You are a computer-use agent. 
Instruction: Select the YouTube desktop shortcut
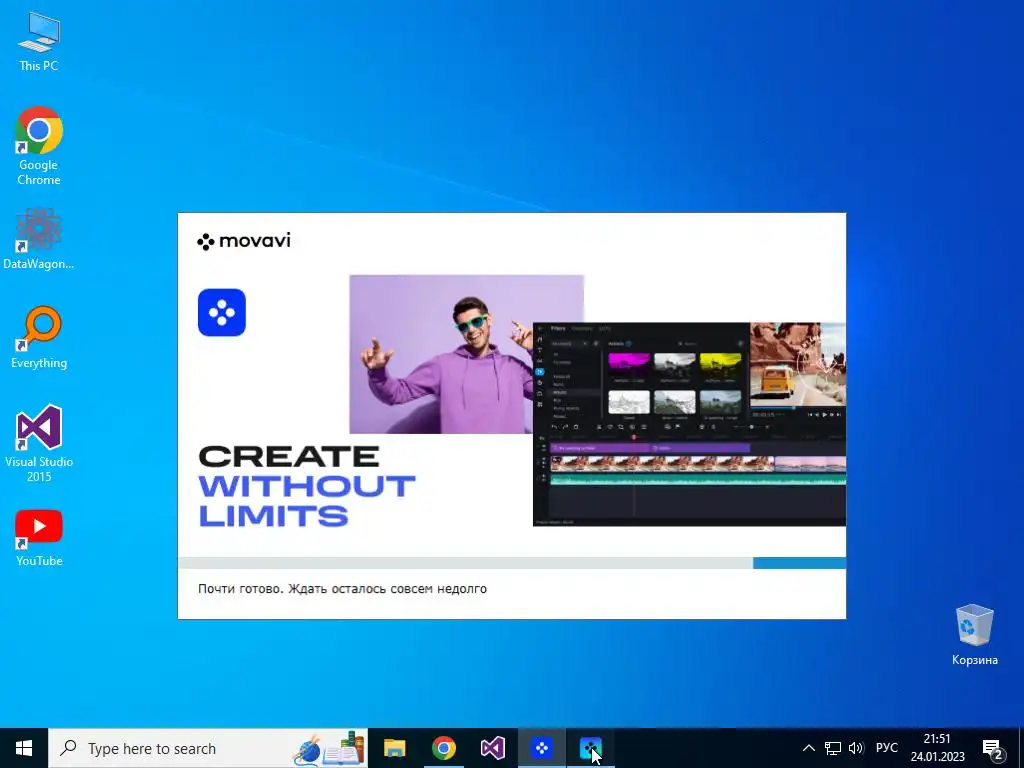[39, 537]
